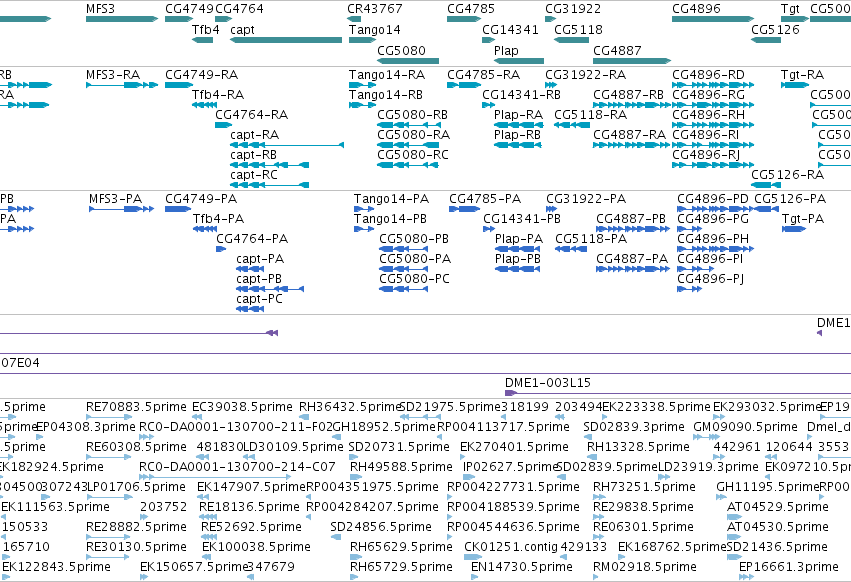Select the Tfb4 gene label
The height and width of the screenshot is (582, 851).
coord(206,30)
